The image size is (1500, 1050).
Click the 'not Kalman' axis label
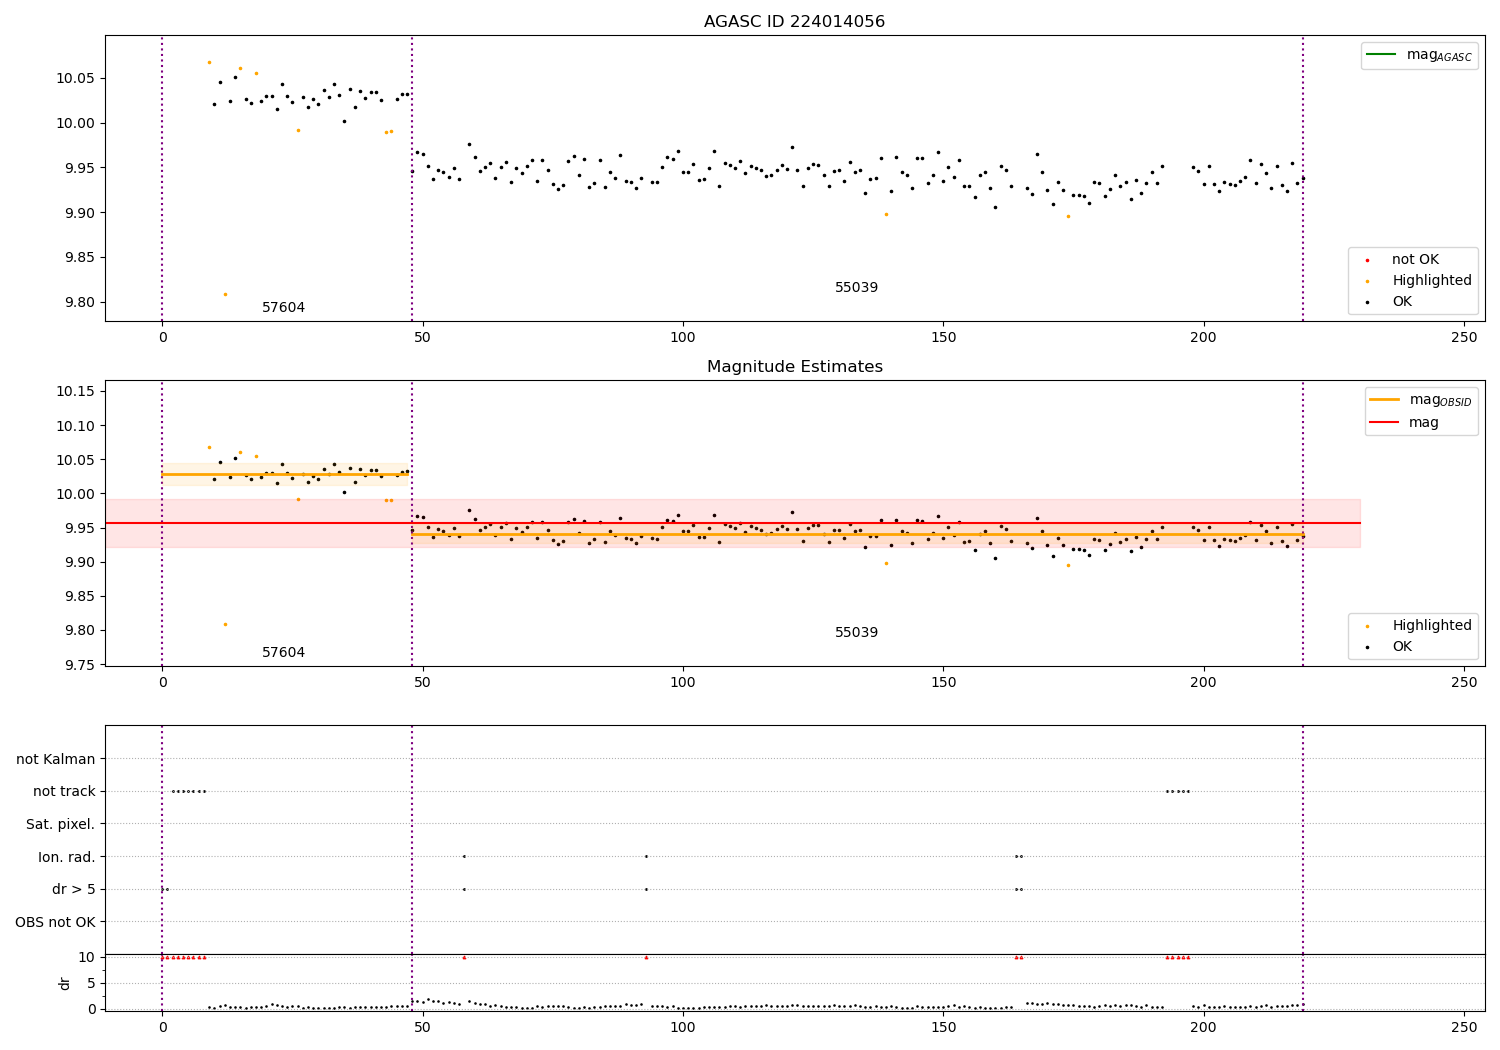pyautogui.click(x=56, y=759)
